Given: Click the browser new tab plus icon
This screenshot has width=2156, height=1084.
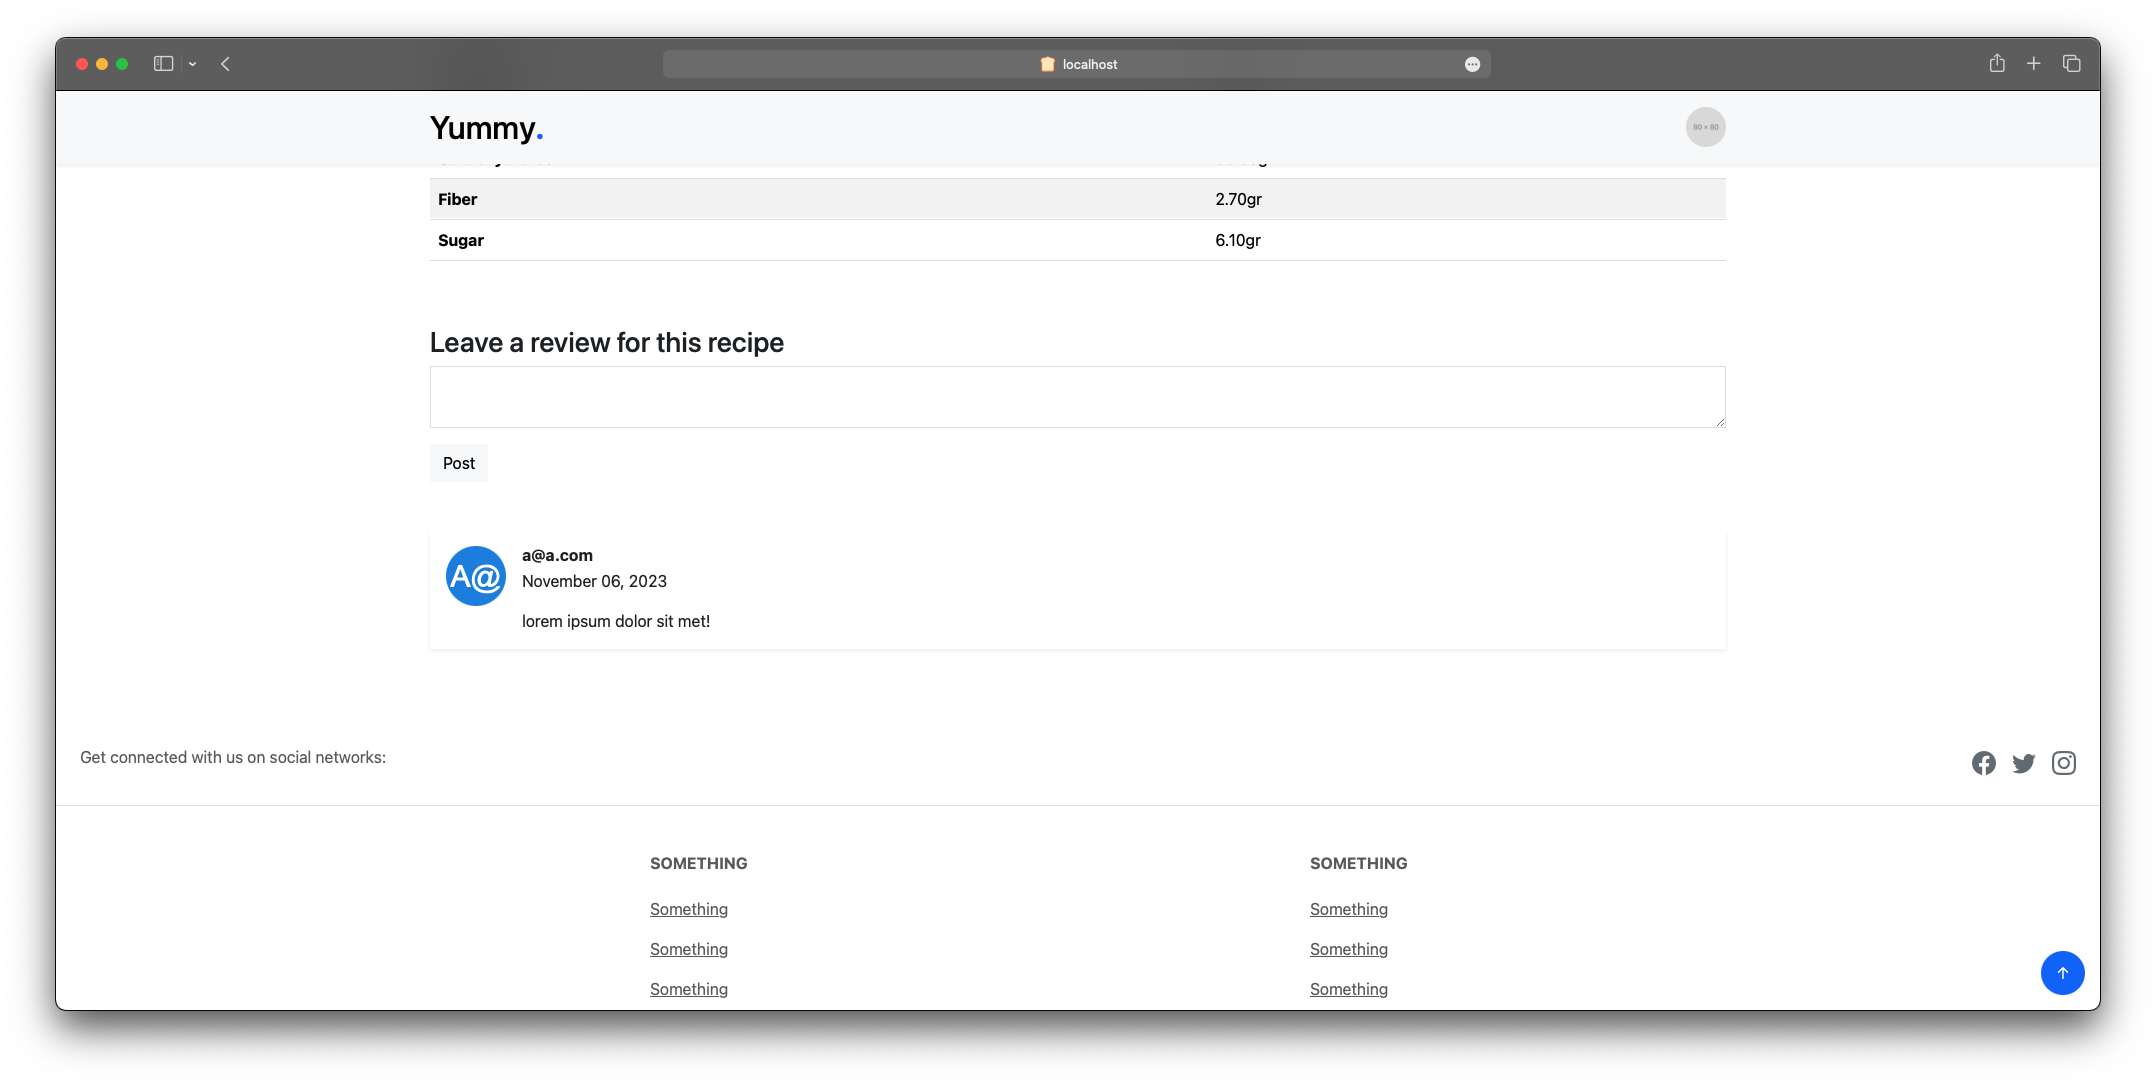Looking at the screenshot, I should (x=2033, y=64).
